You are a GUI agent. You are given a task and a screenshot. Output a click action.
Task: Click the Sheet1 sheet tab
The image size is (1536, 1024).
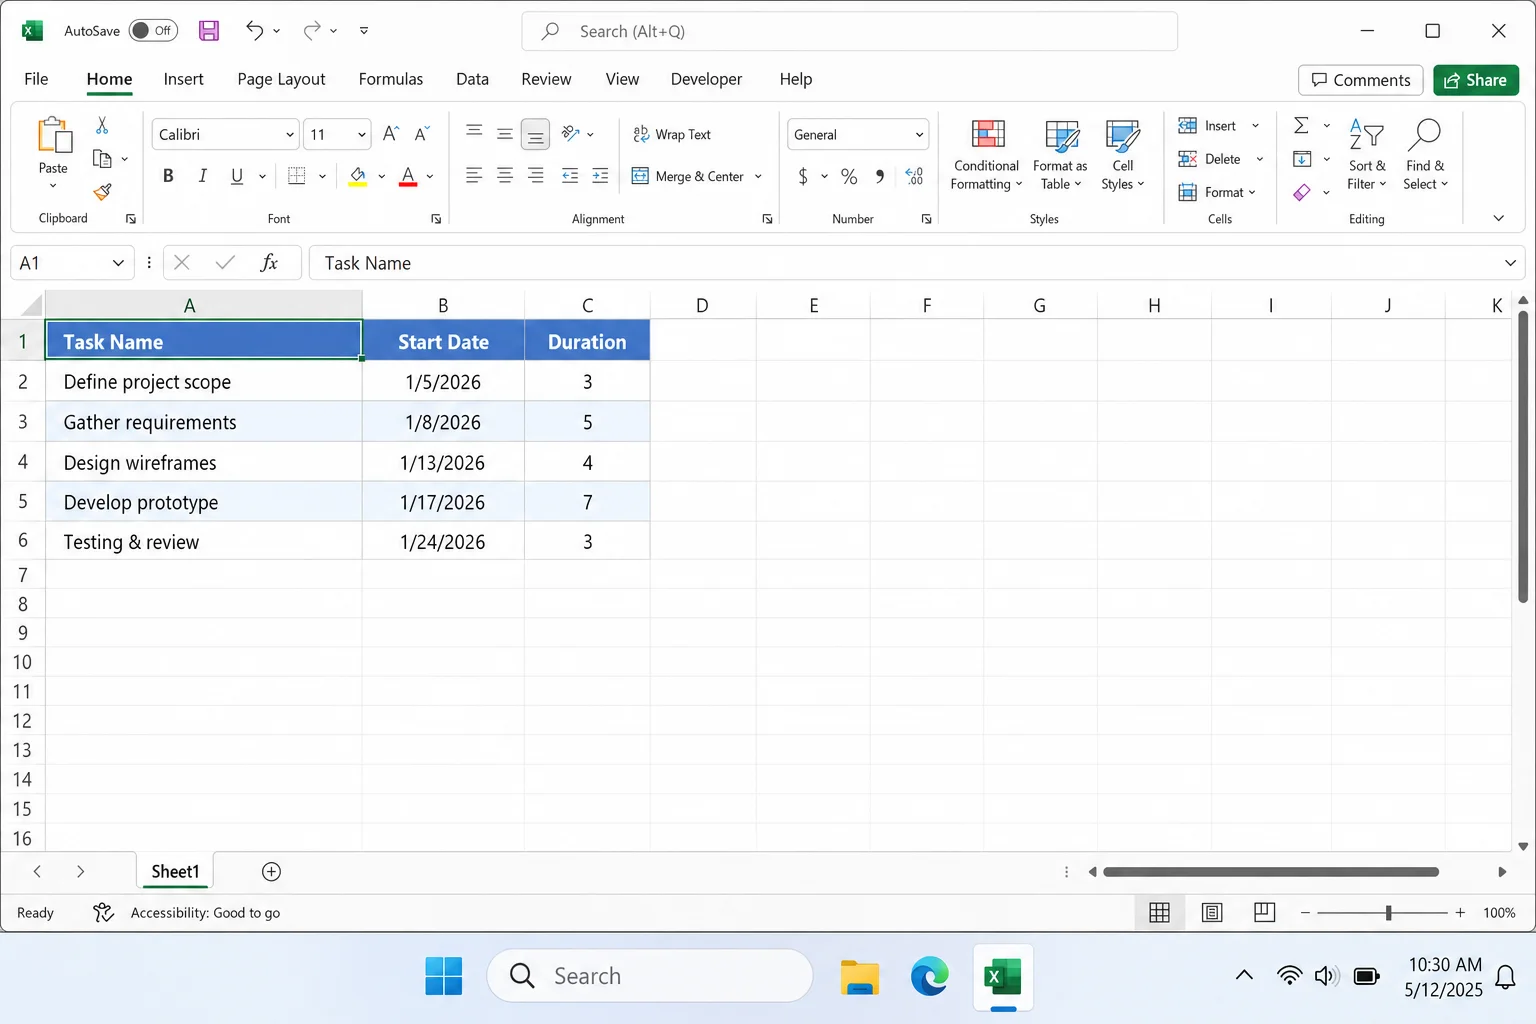175,872
